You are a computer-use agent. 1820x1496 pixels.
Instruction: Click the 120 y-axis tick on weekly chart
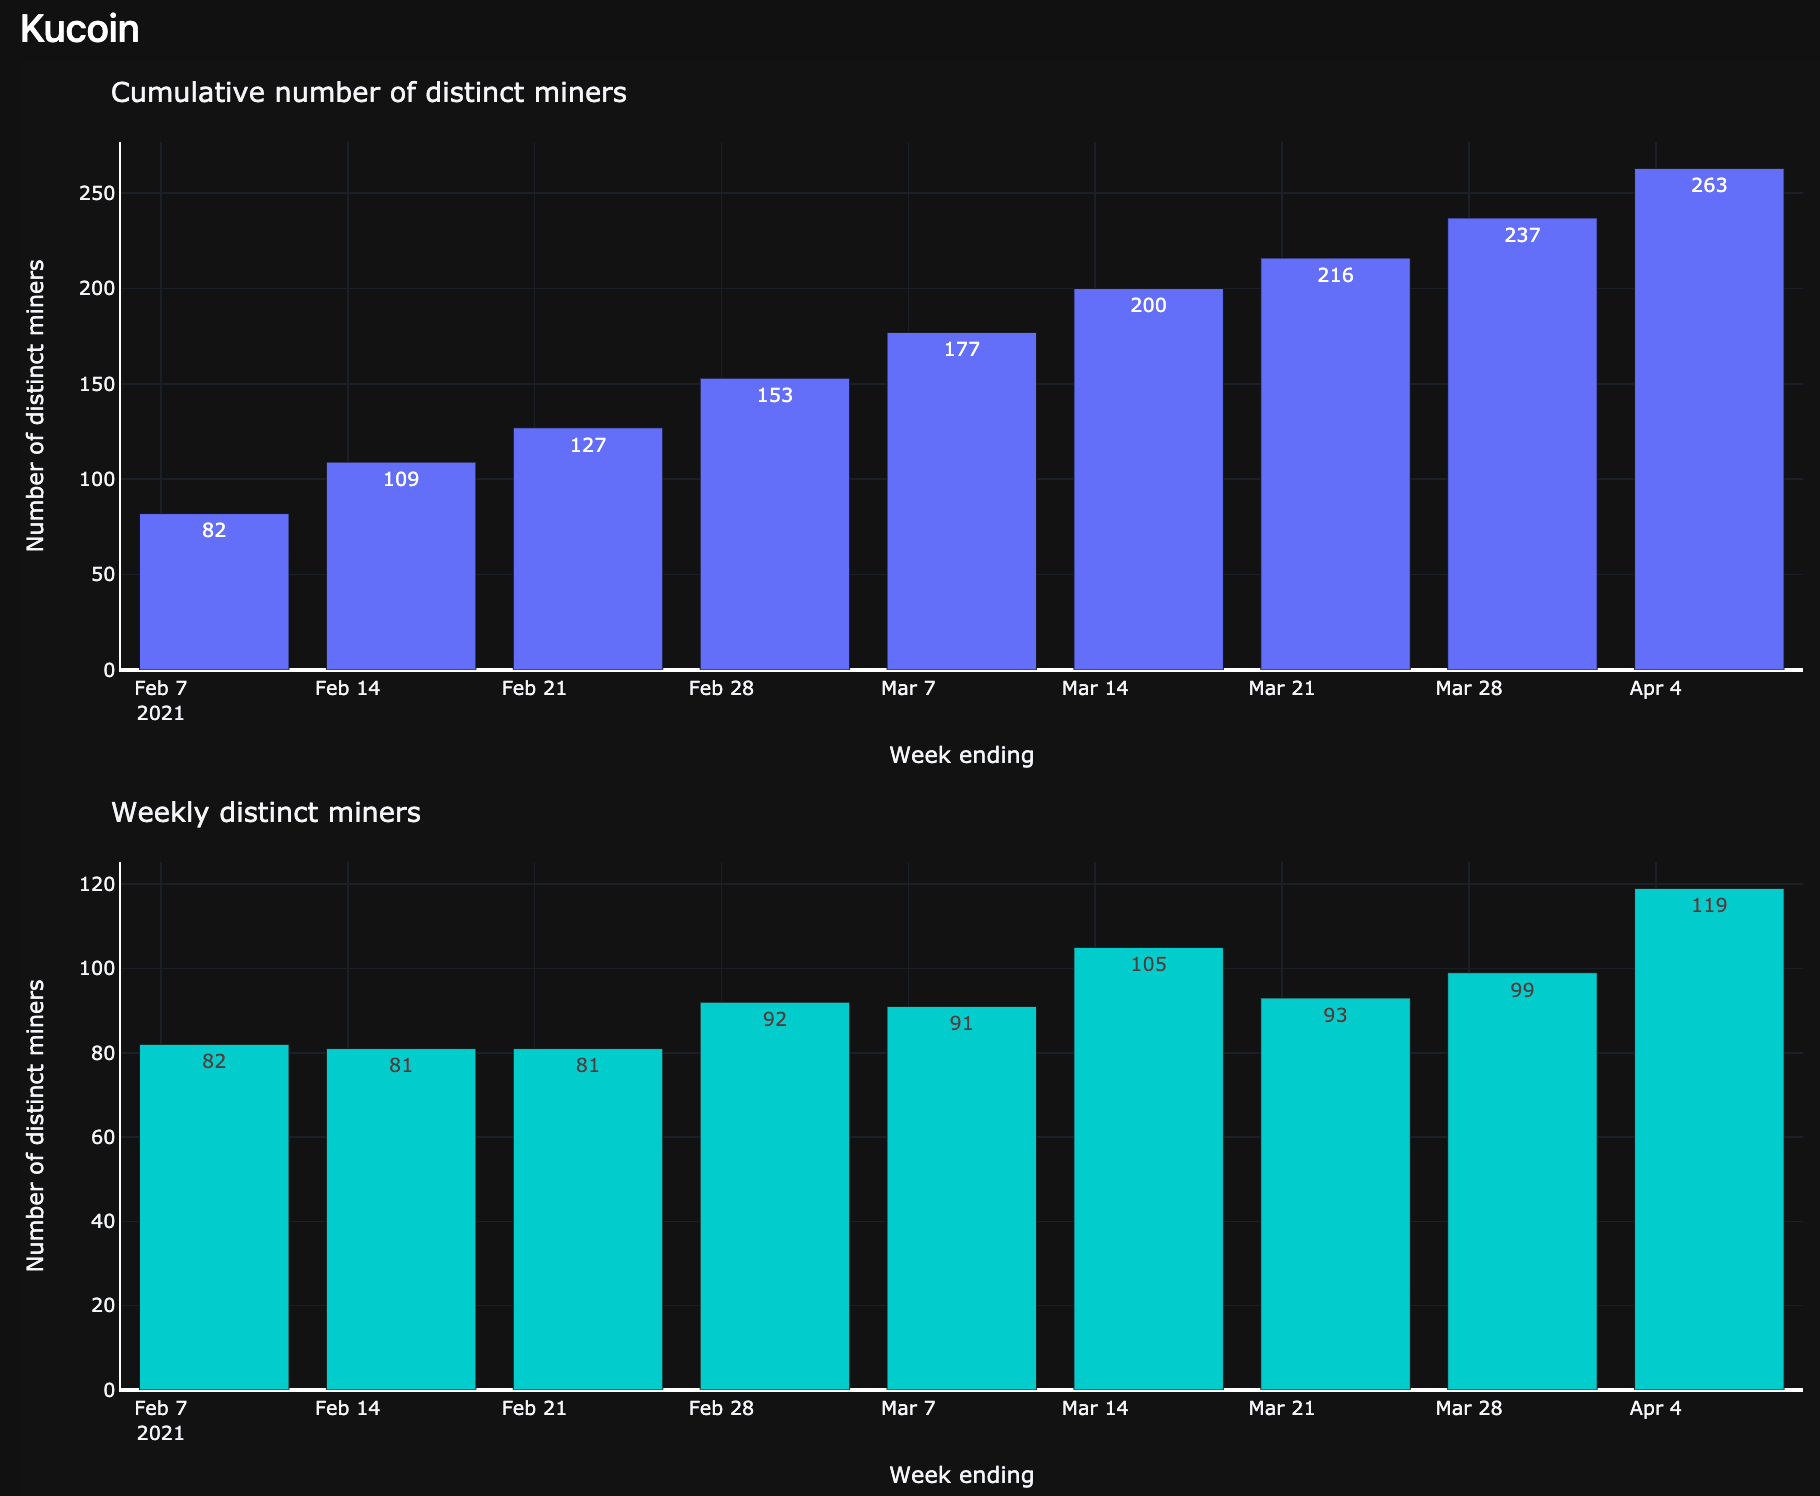tap(99, 884)
